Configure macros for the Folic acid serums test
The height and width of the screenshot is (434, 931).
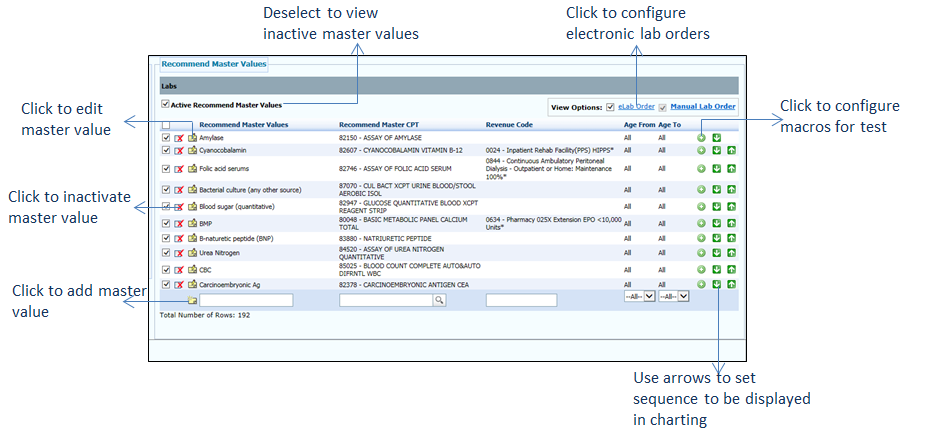701,168
